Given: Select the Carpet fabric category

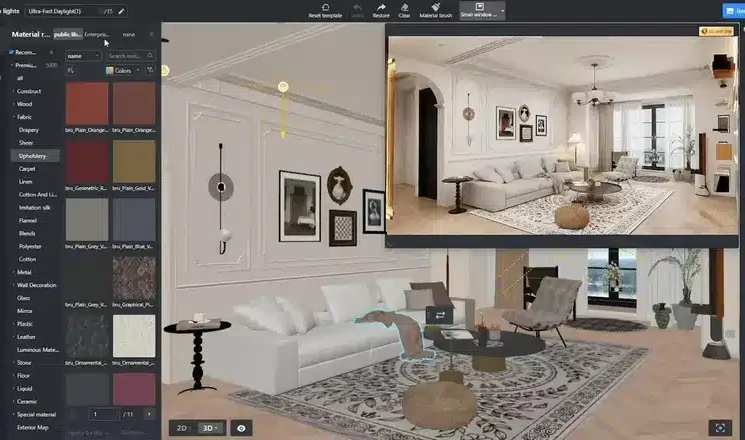Looking at the screenshot, I should pyautogui.click(x=27, y=168).
